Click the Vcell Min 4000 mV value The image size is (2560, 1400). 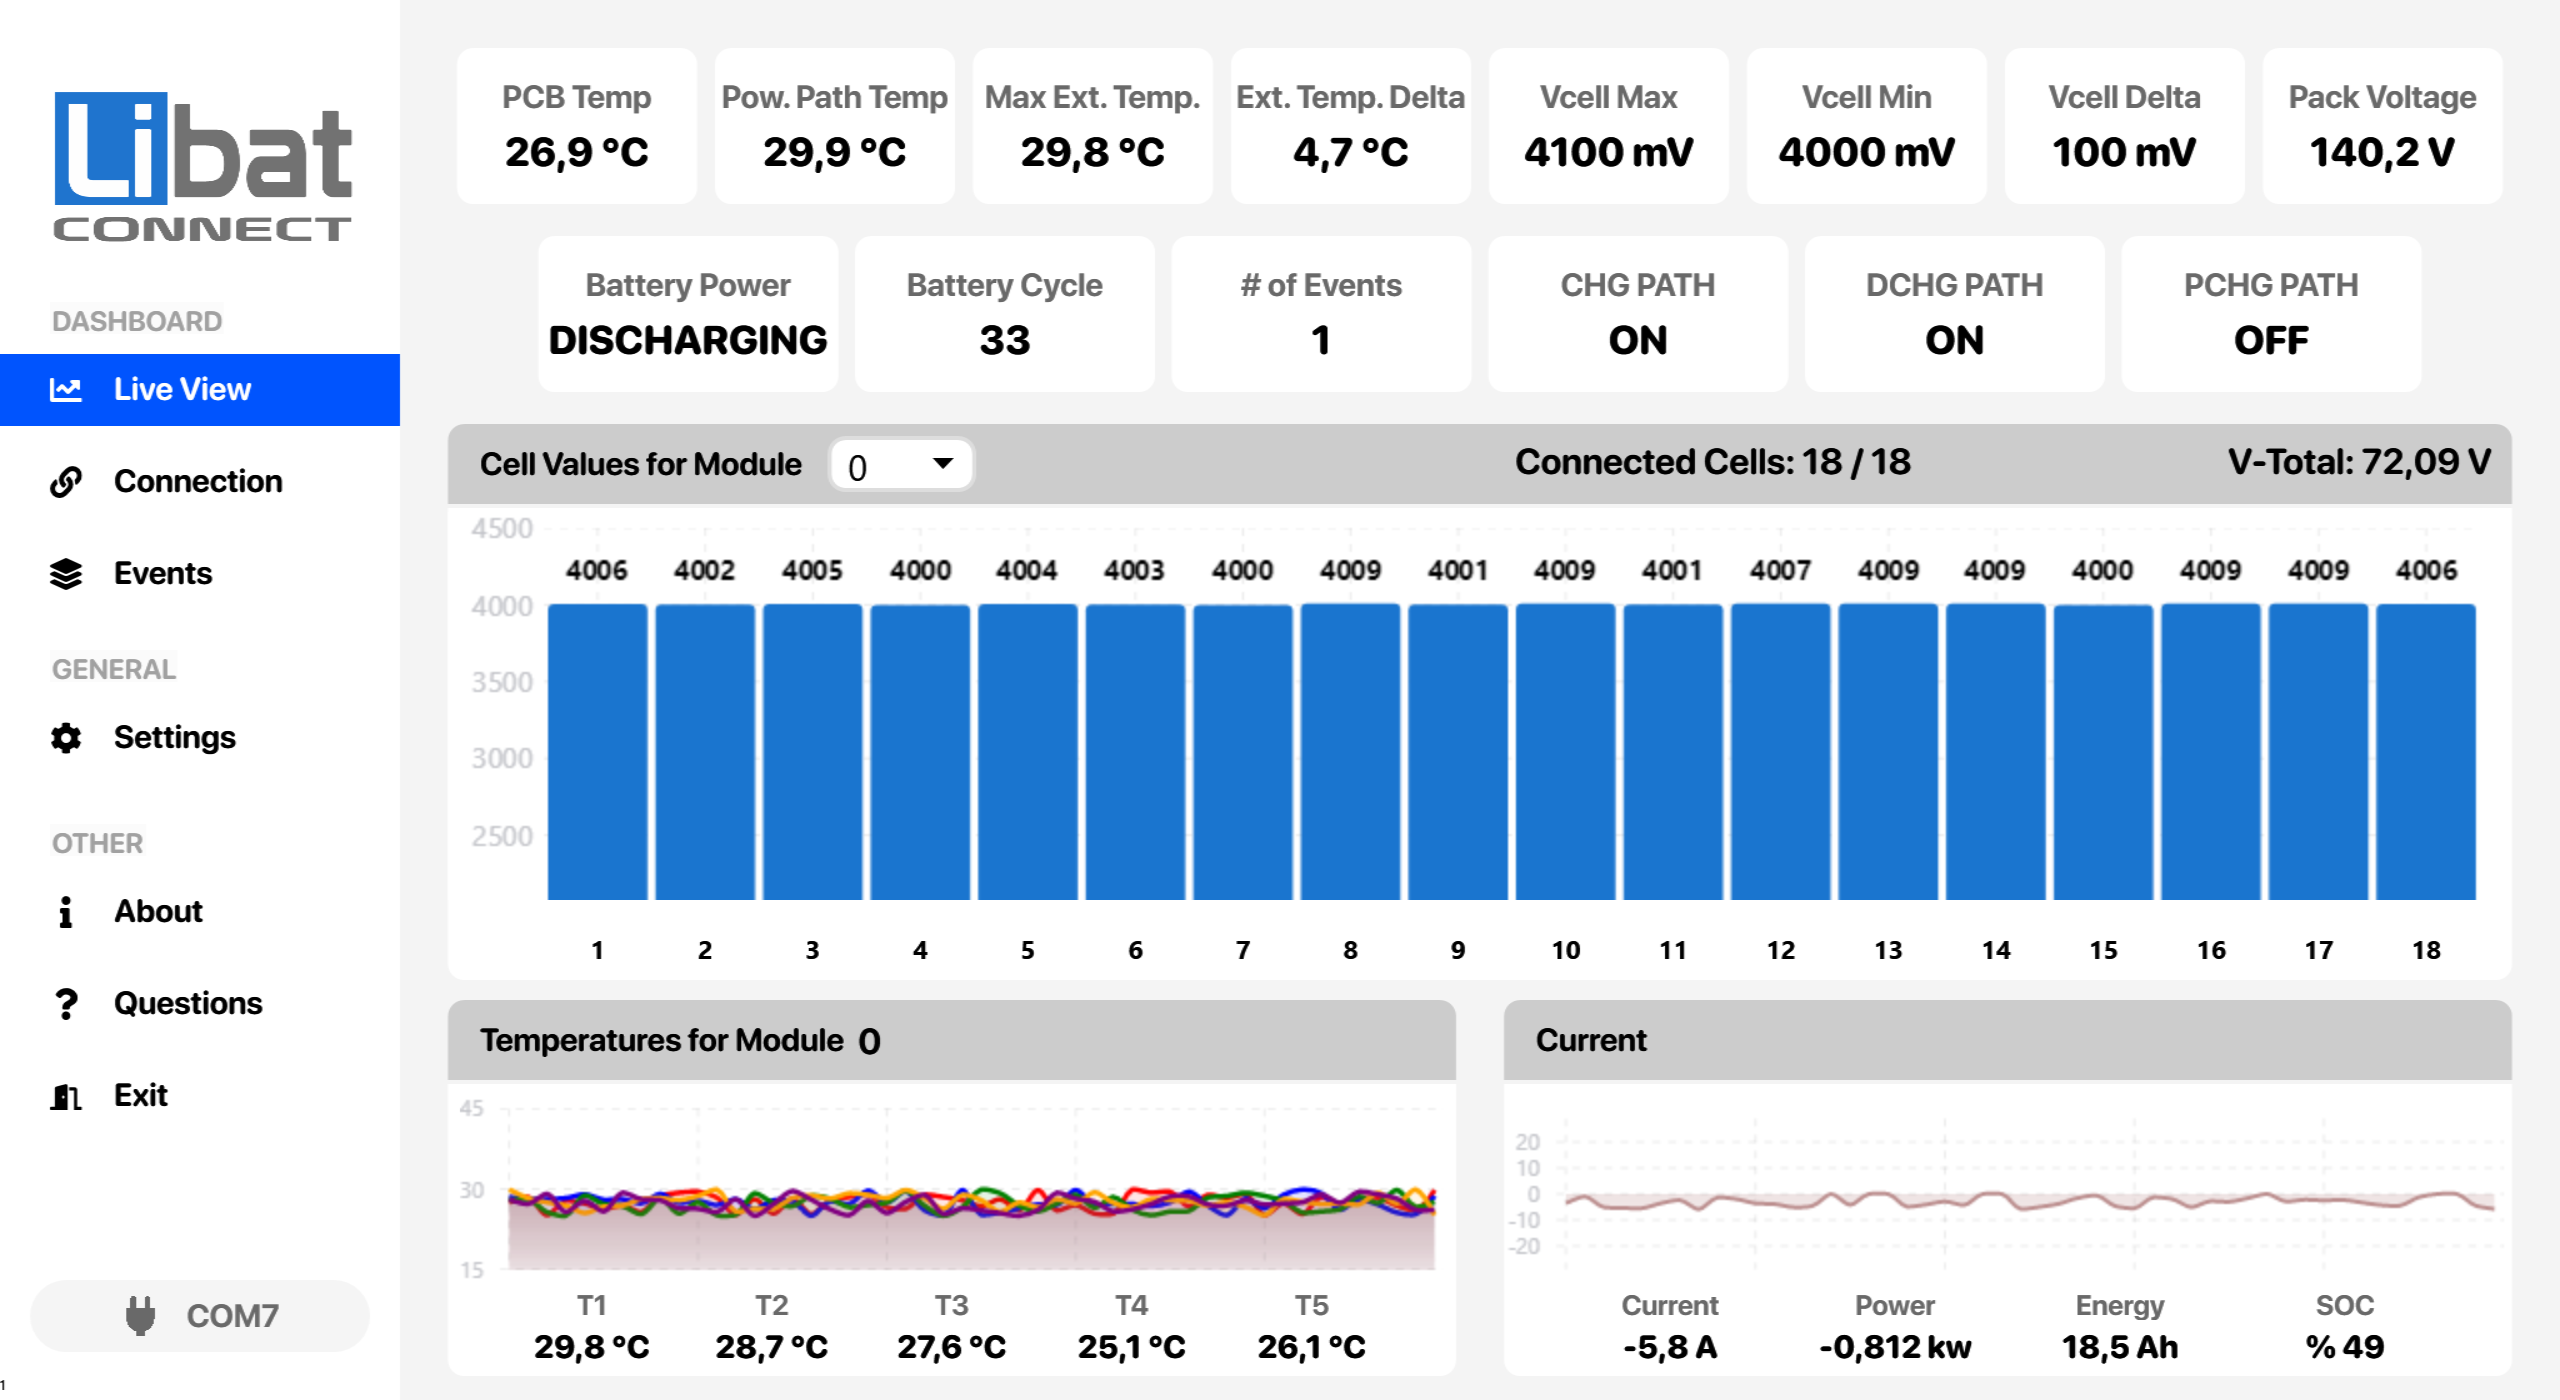[x=1866, y=153]
